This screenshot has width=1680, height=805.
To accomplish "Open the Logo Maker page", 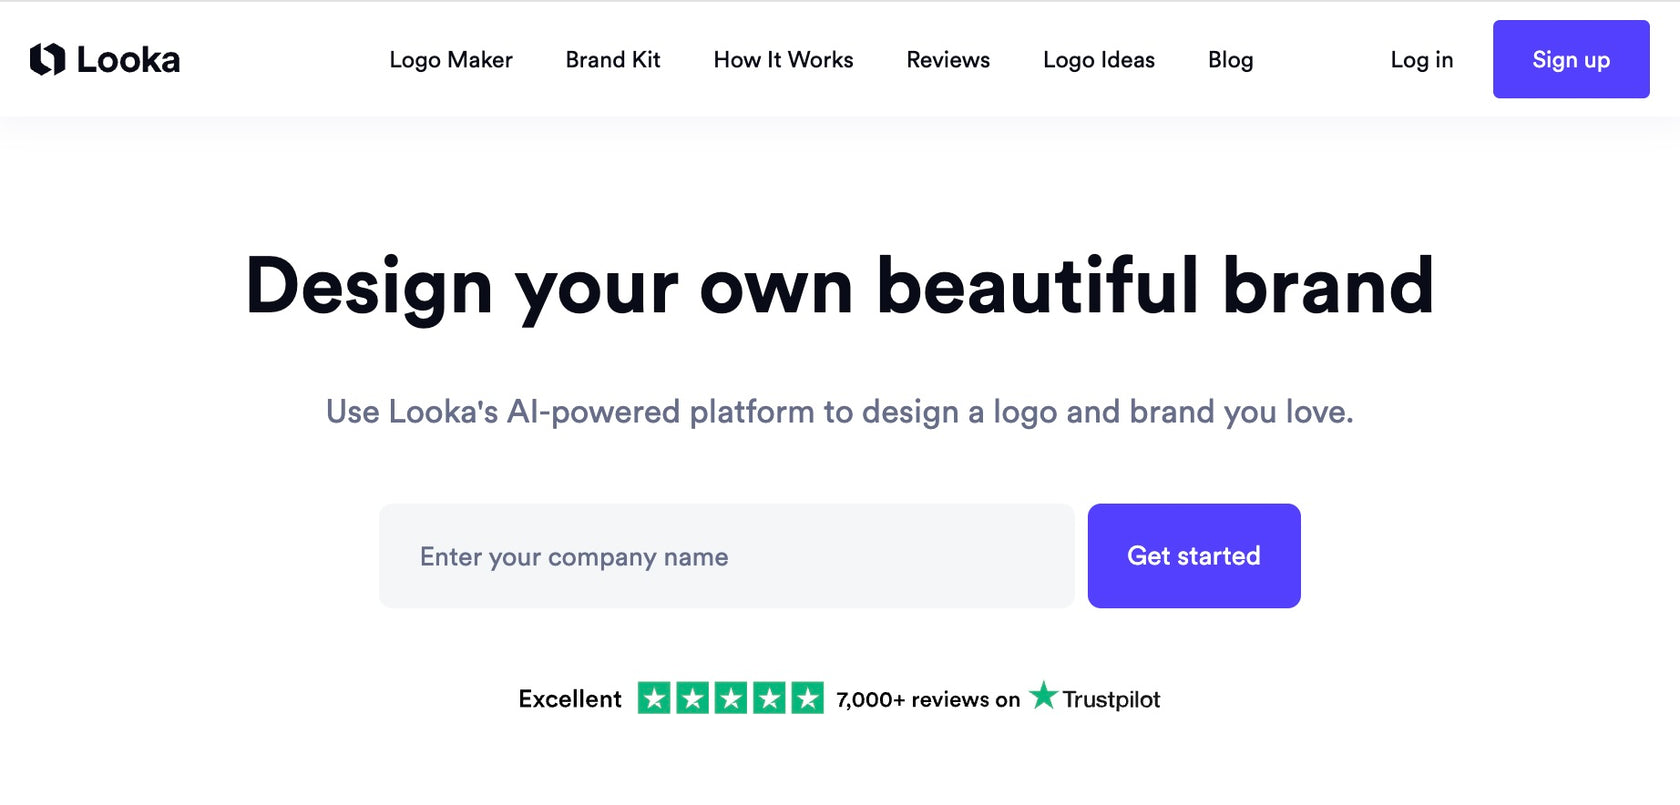I will (451, 60).
